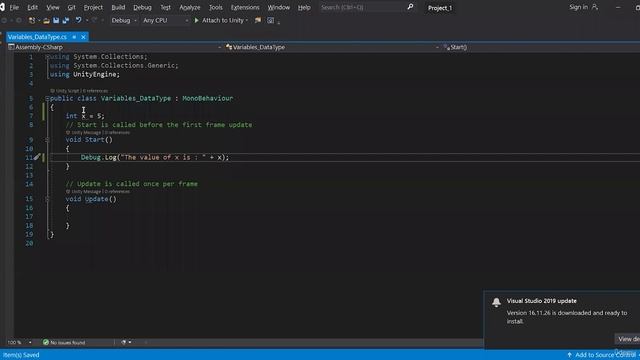
Task: Open the Edit menu
Action: (x=32, y=7)
